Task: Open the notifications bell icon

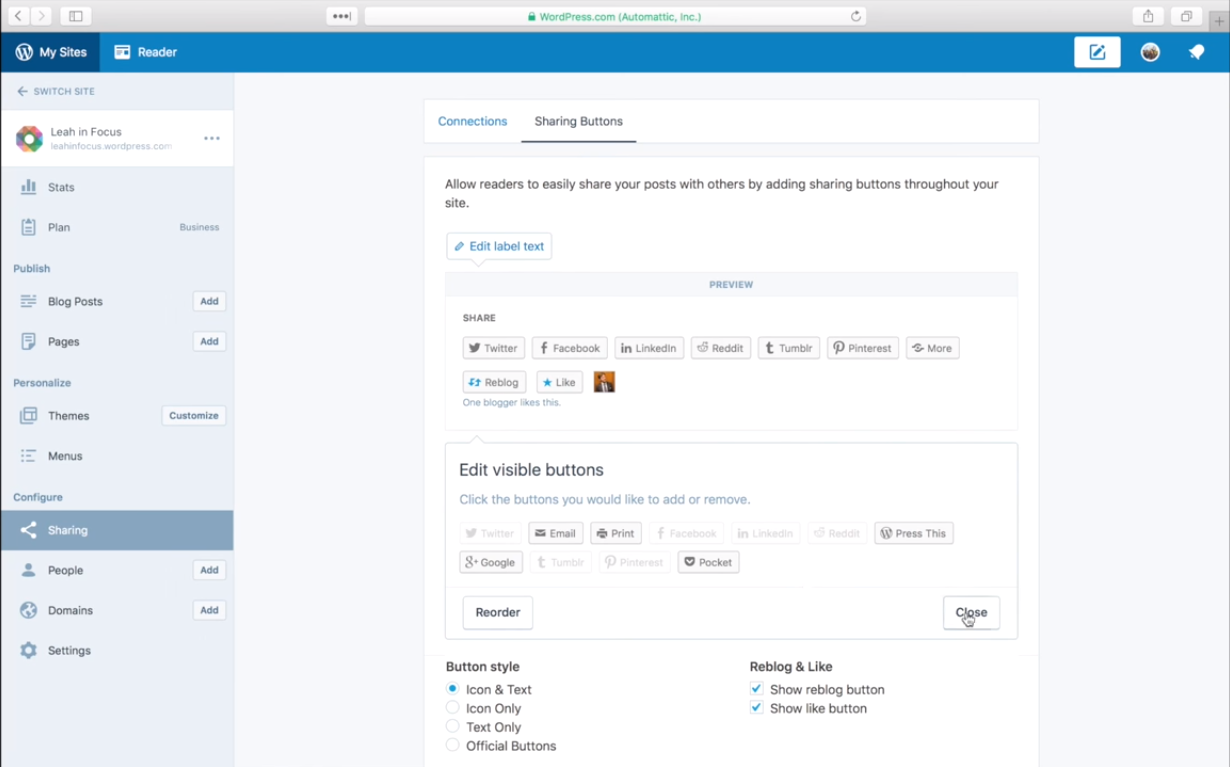Action: click(1196, 52)
